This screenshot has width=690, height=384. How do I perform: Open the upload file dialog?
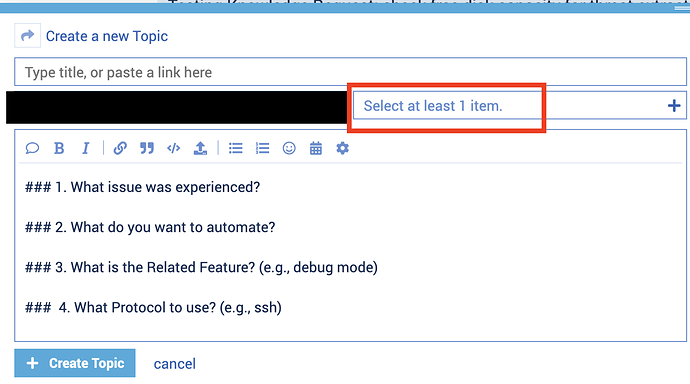(200, 148)
